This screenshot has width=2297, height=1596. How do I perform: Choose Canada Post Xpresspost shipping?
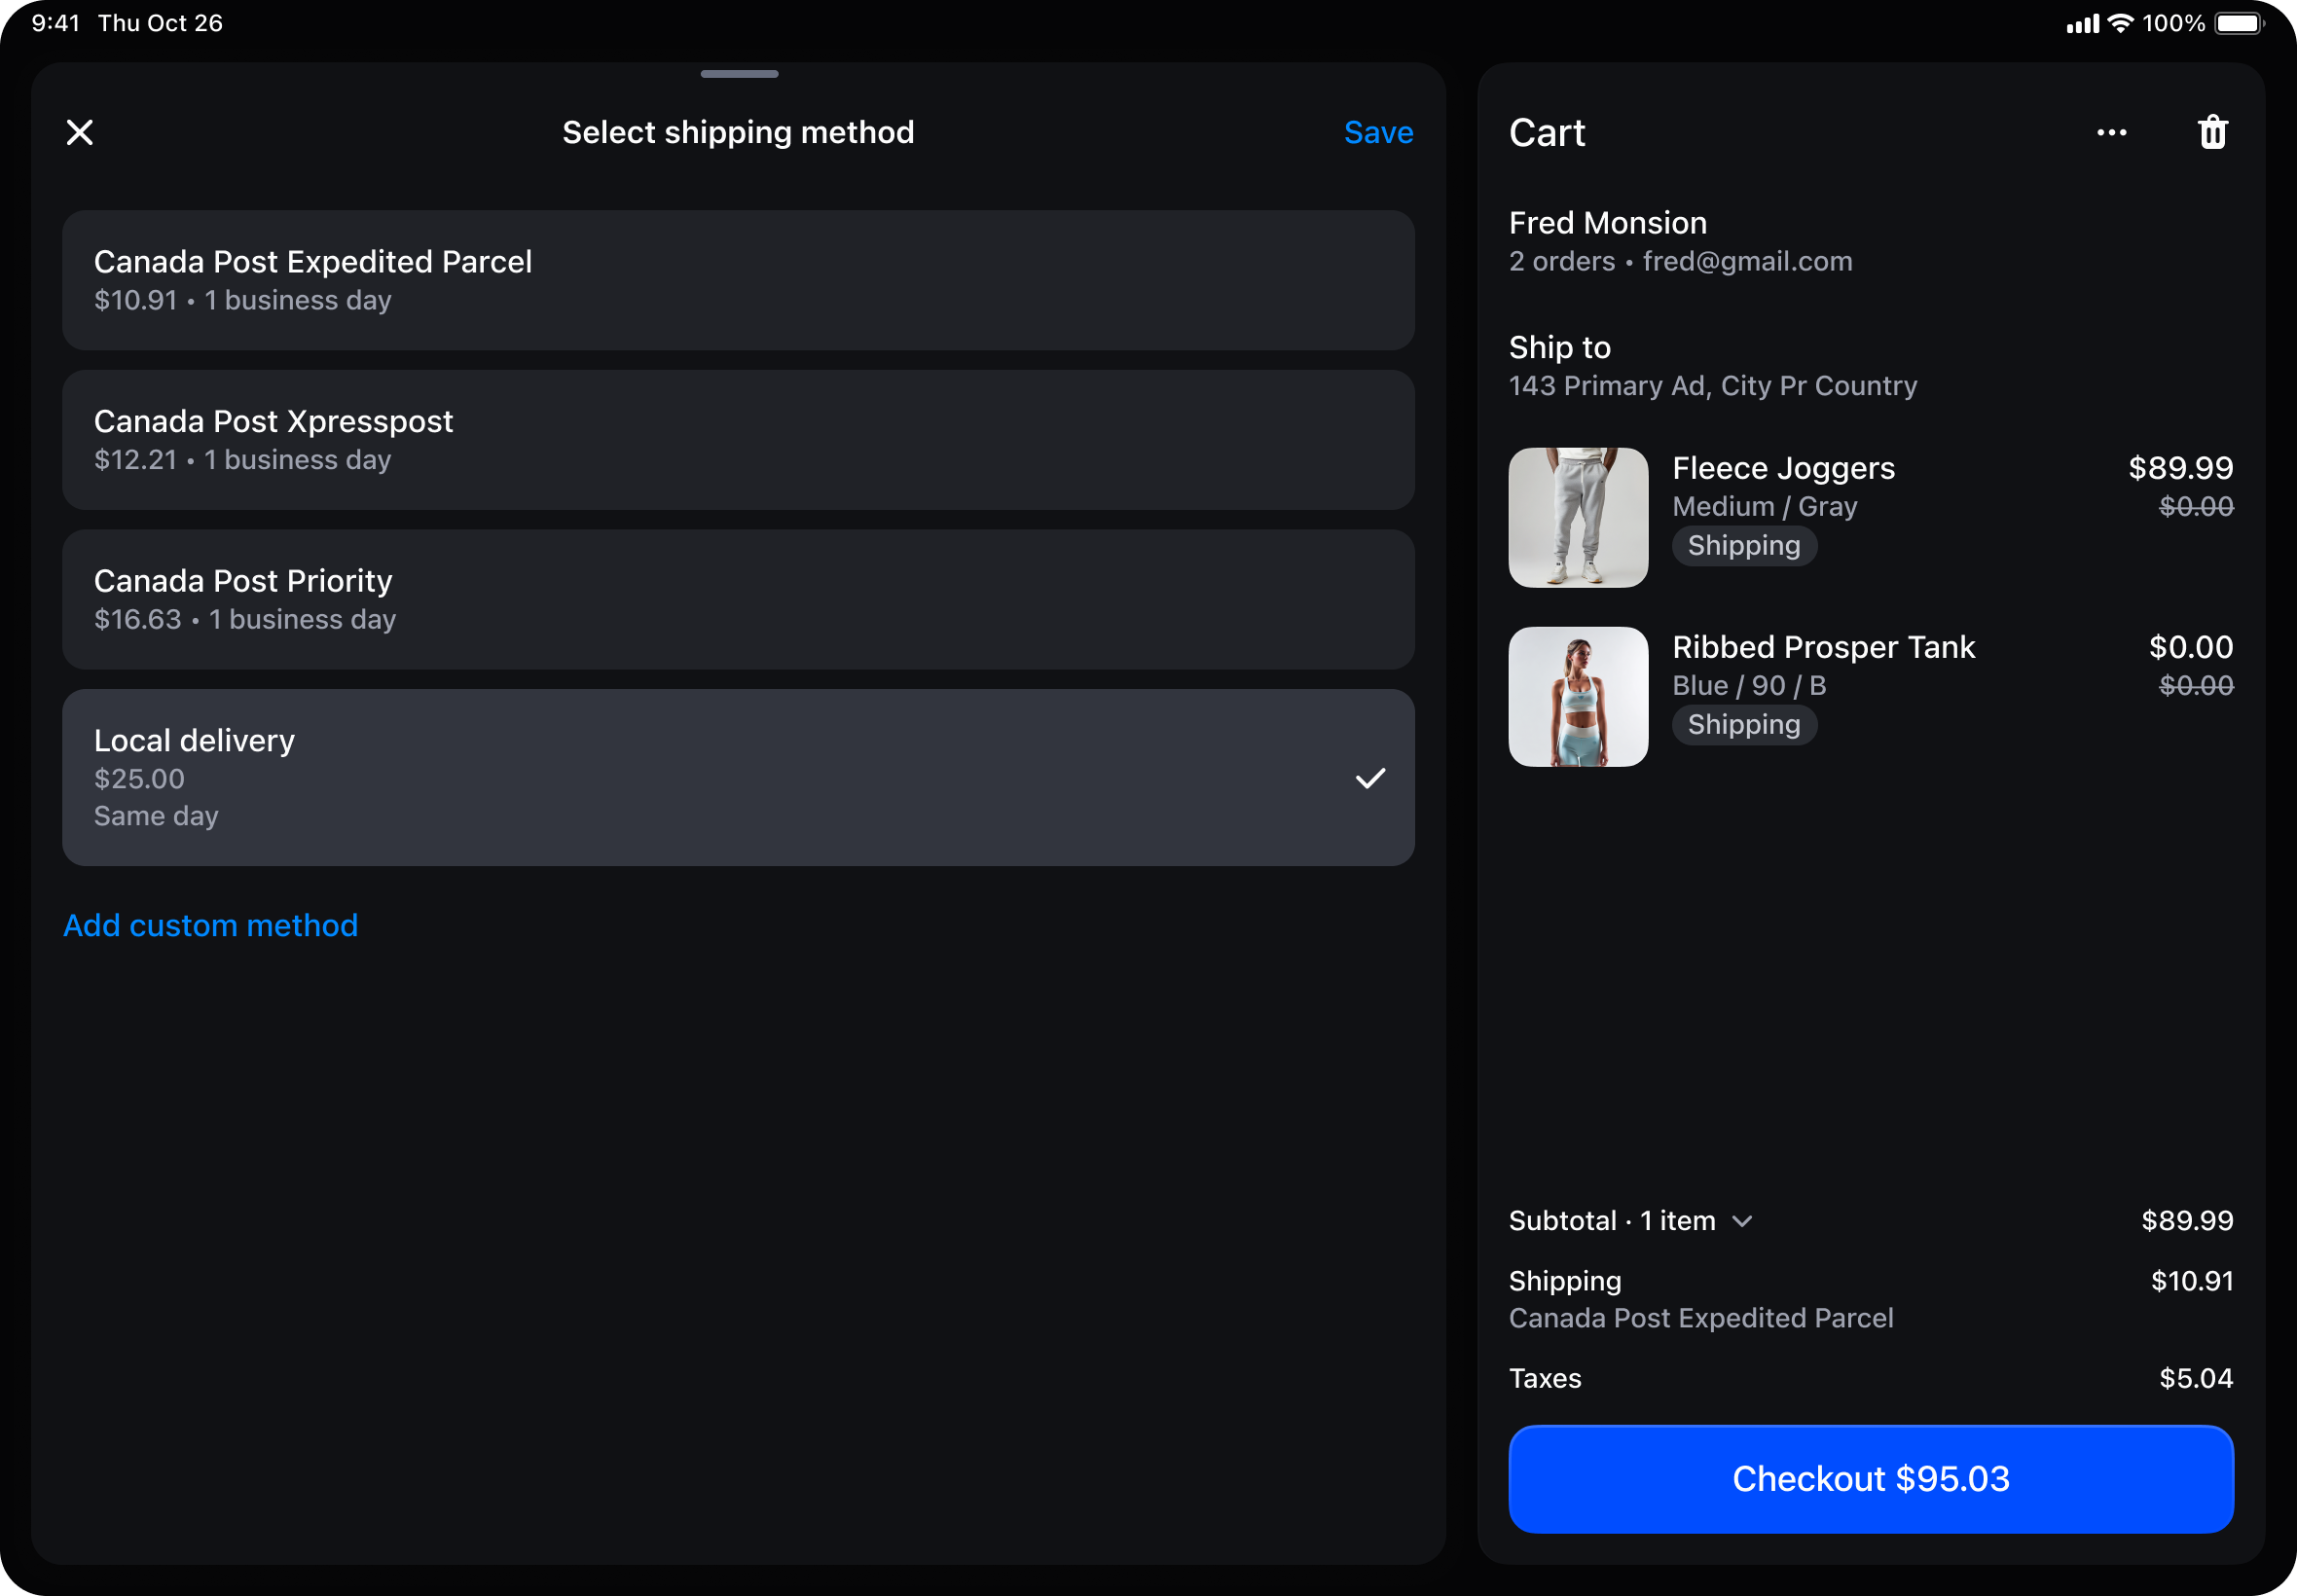point(738,440)
